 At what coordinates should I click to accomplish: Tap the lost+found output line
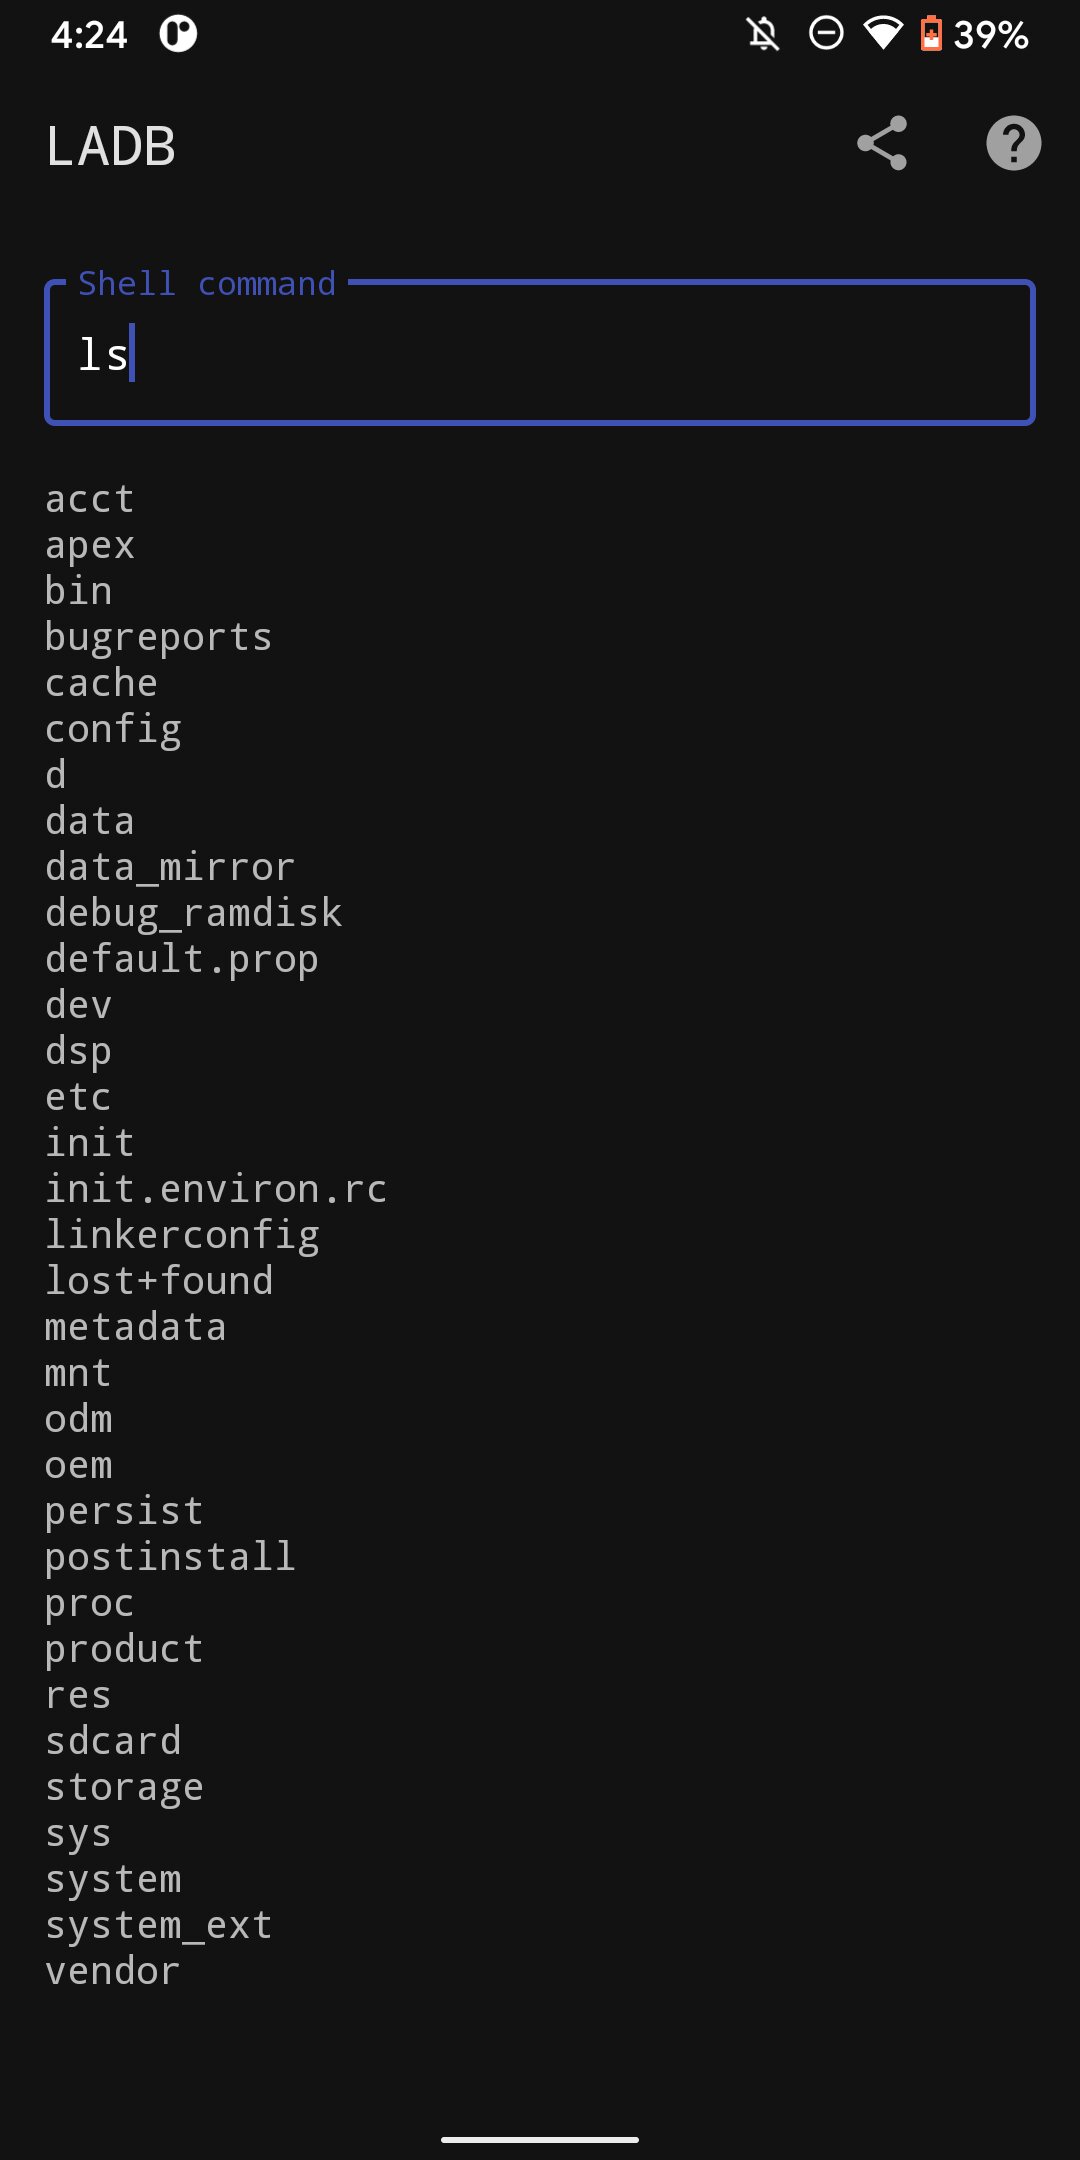point(159,1281)
